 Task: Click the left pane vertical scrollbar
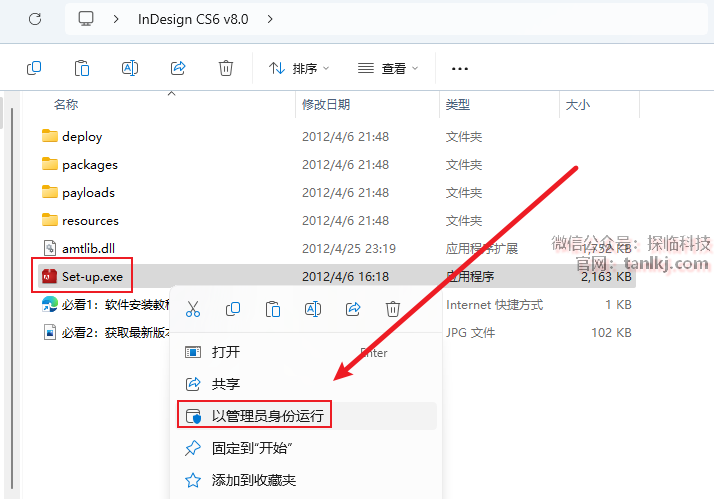coord(12,298)
